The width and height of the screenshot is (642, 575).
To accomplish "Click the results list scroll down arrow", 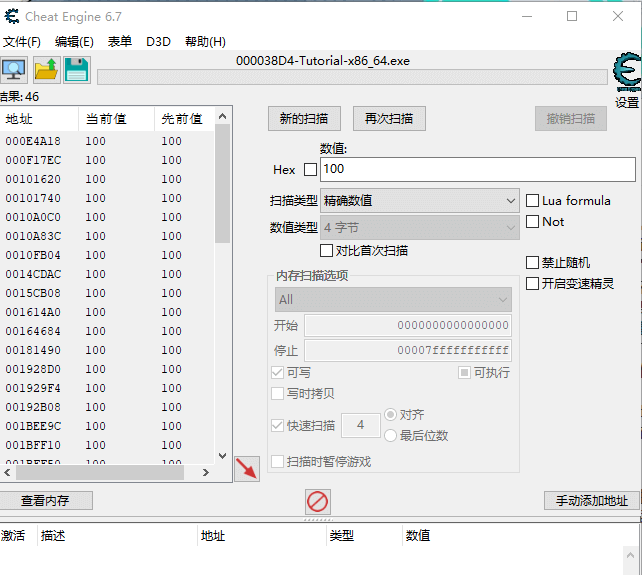I will pyautogui.click(x=223, y=456).
